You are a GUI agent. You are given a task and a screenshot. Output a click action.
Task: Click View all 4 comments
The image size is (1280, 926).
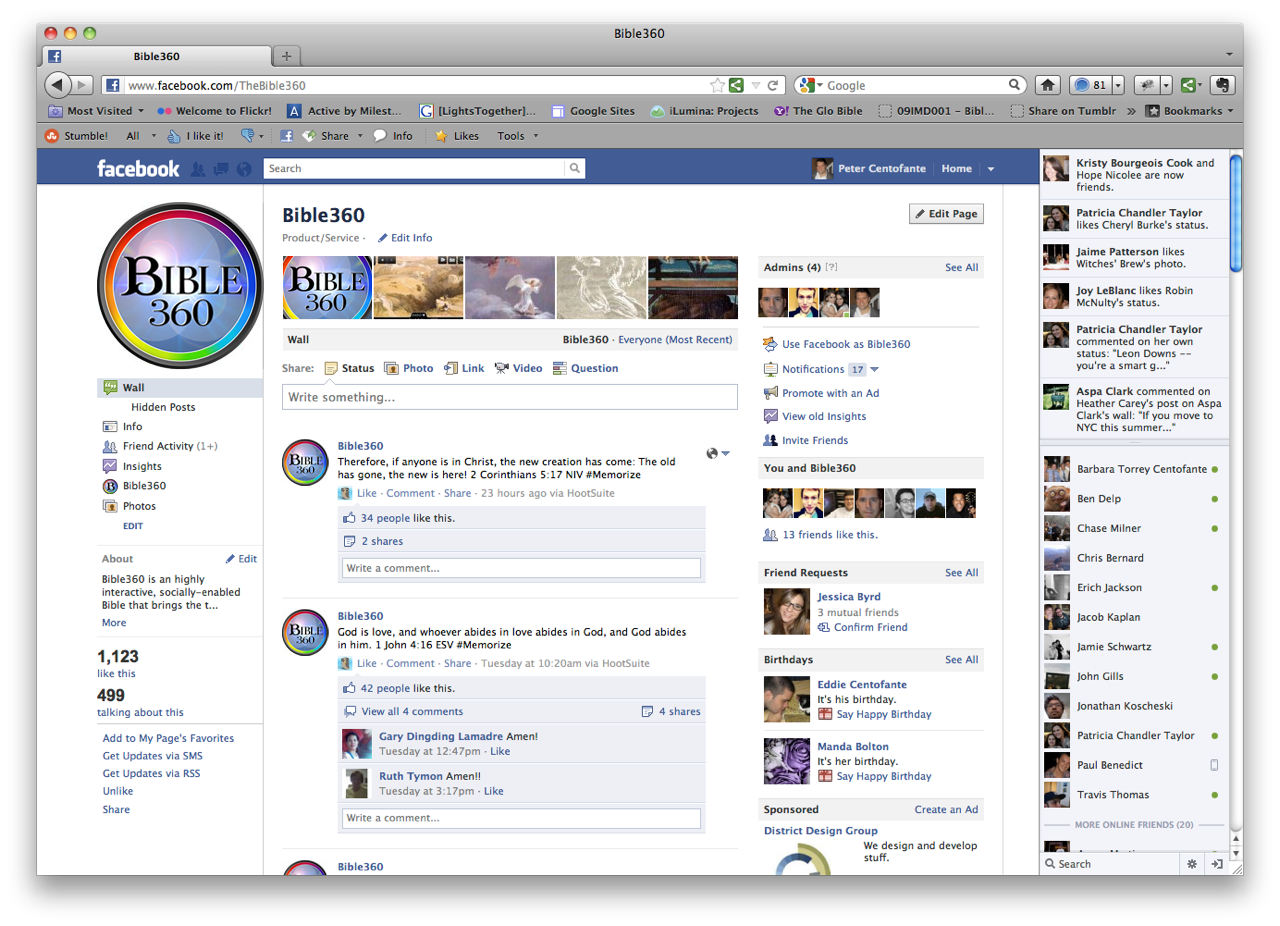click(403, 712)
